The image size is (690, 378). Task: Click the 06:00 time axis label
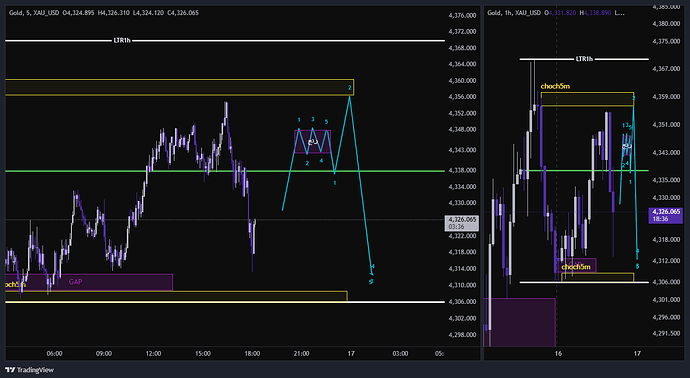point(55,353)
